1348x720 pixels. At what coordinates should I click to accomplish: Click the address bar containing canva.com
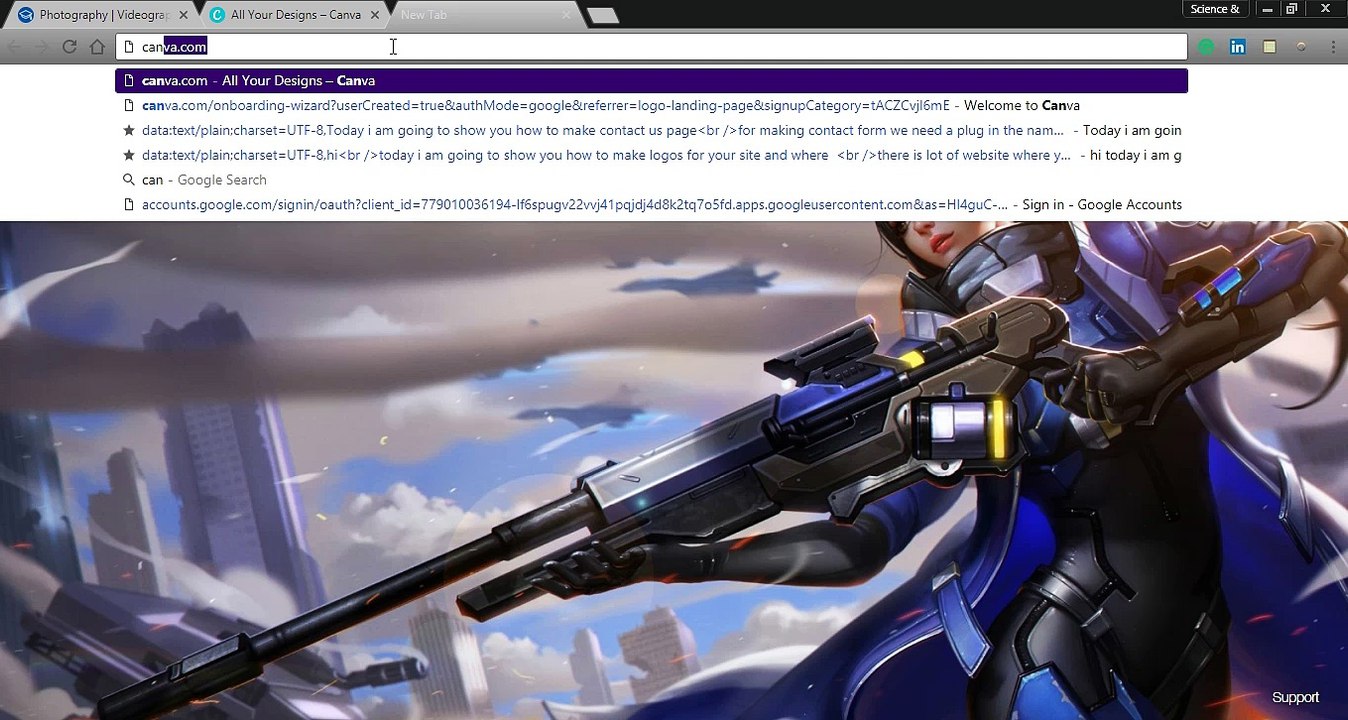[651, 47]
